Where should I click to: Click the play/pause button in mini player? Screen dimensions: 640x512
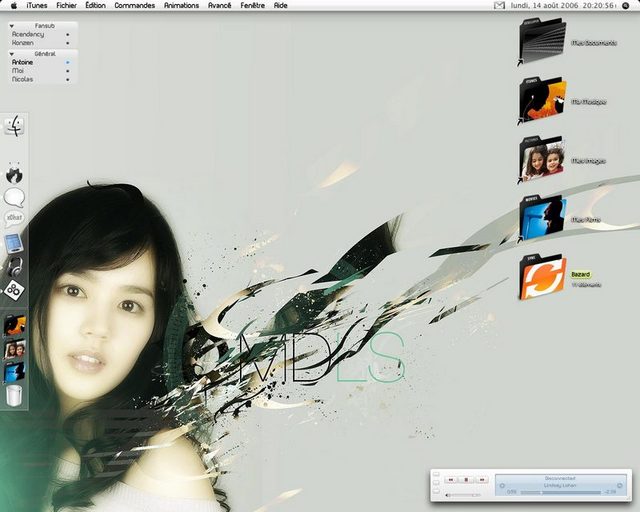(x=466, y=480)
